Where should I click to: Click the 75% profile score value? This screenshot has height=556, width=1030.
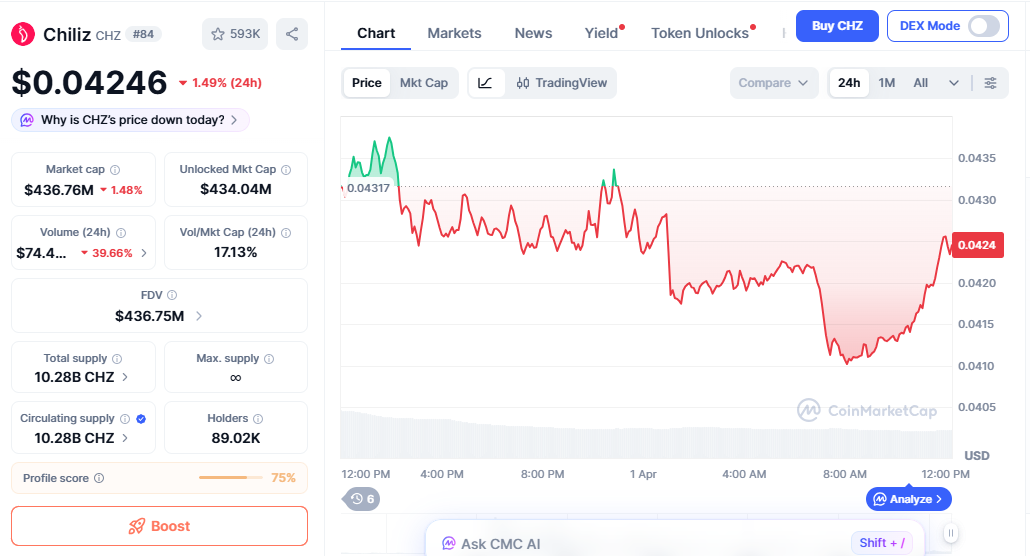[283, 478]
